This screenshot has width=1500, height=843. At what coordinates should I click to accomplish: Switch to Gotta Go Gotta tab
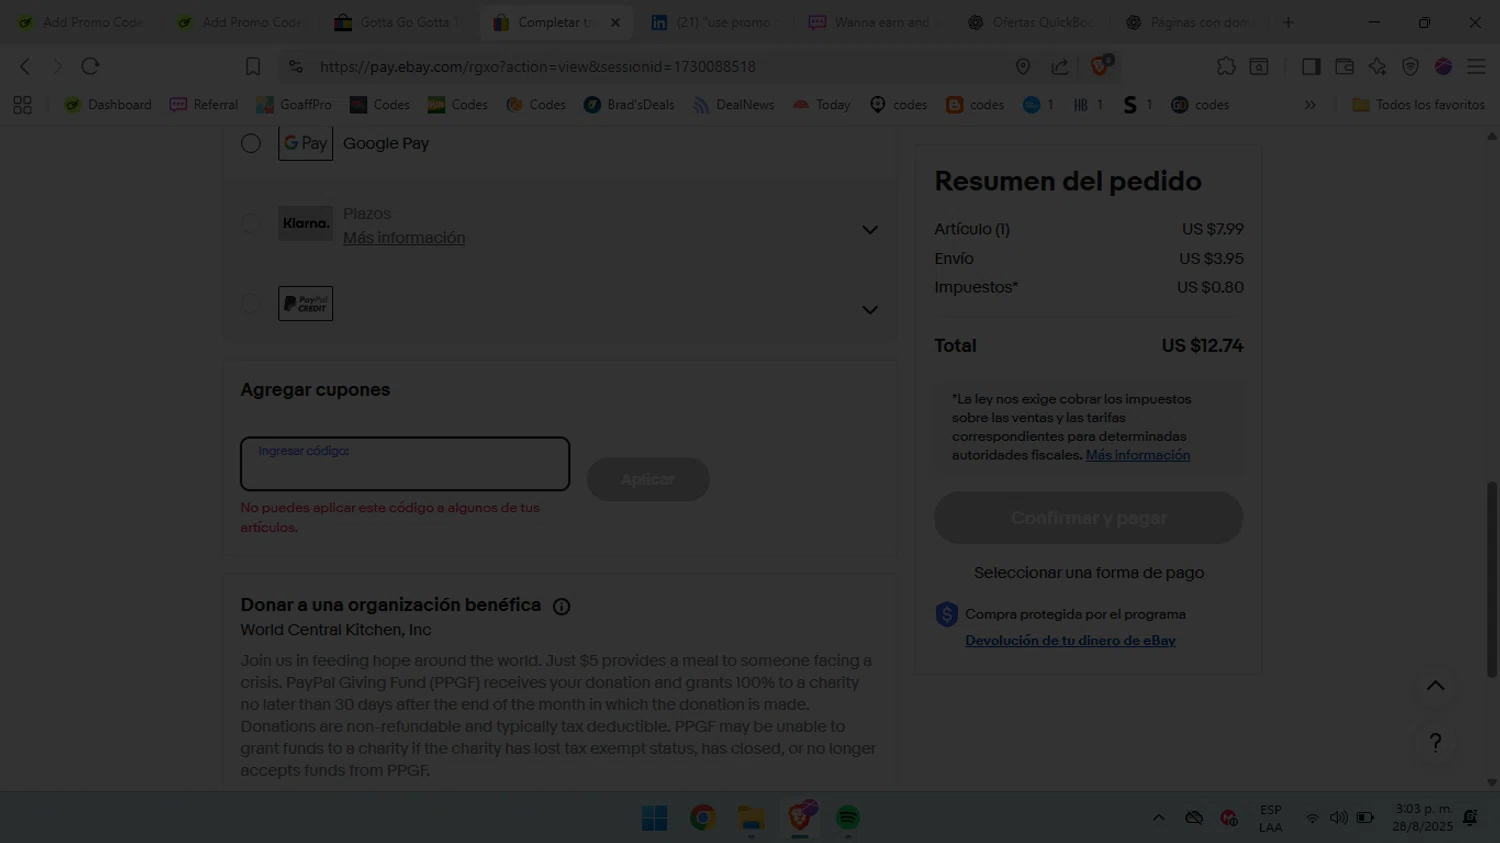[x=398, y=22]
